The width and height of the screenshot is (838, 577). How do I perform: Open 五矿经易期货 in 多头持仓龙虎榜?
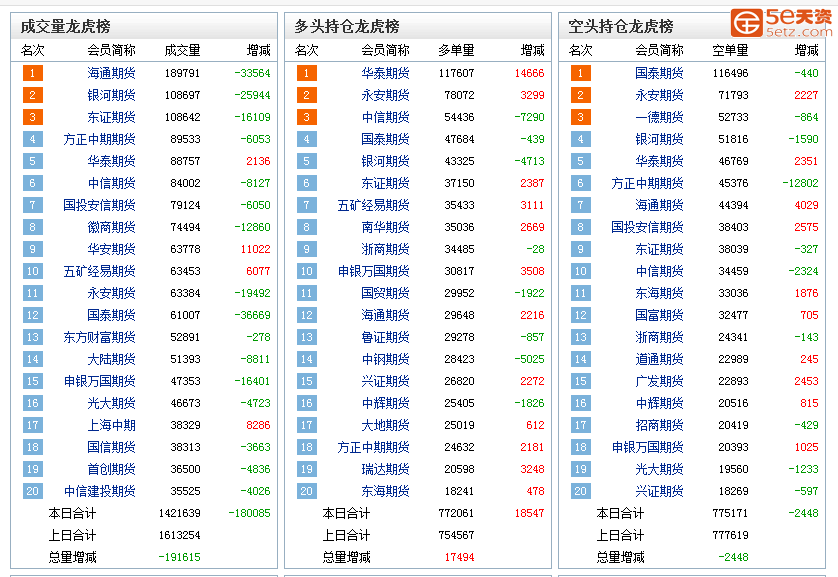click(x=374, y=205)
